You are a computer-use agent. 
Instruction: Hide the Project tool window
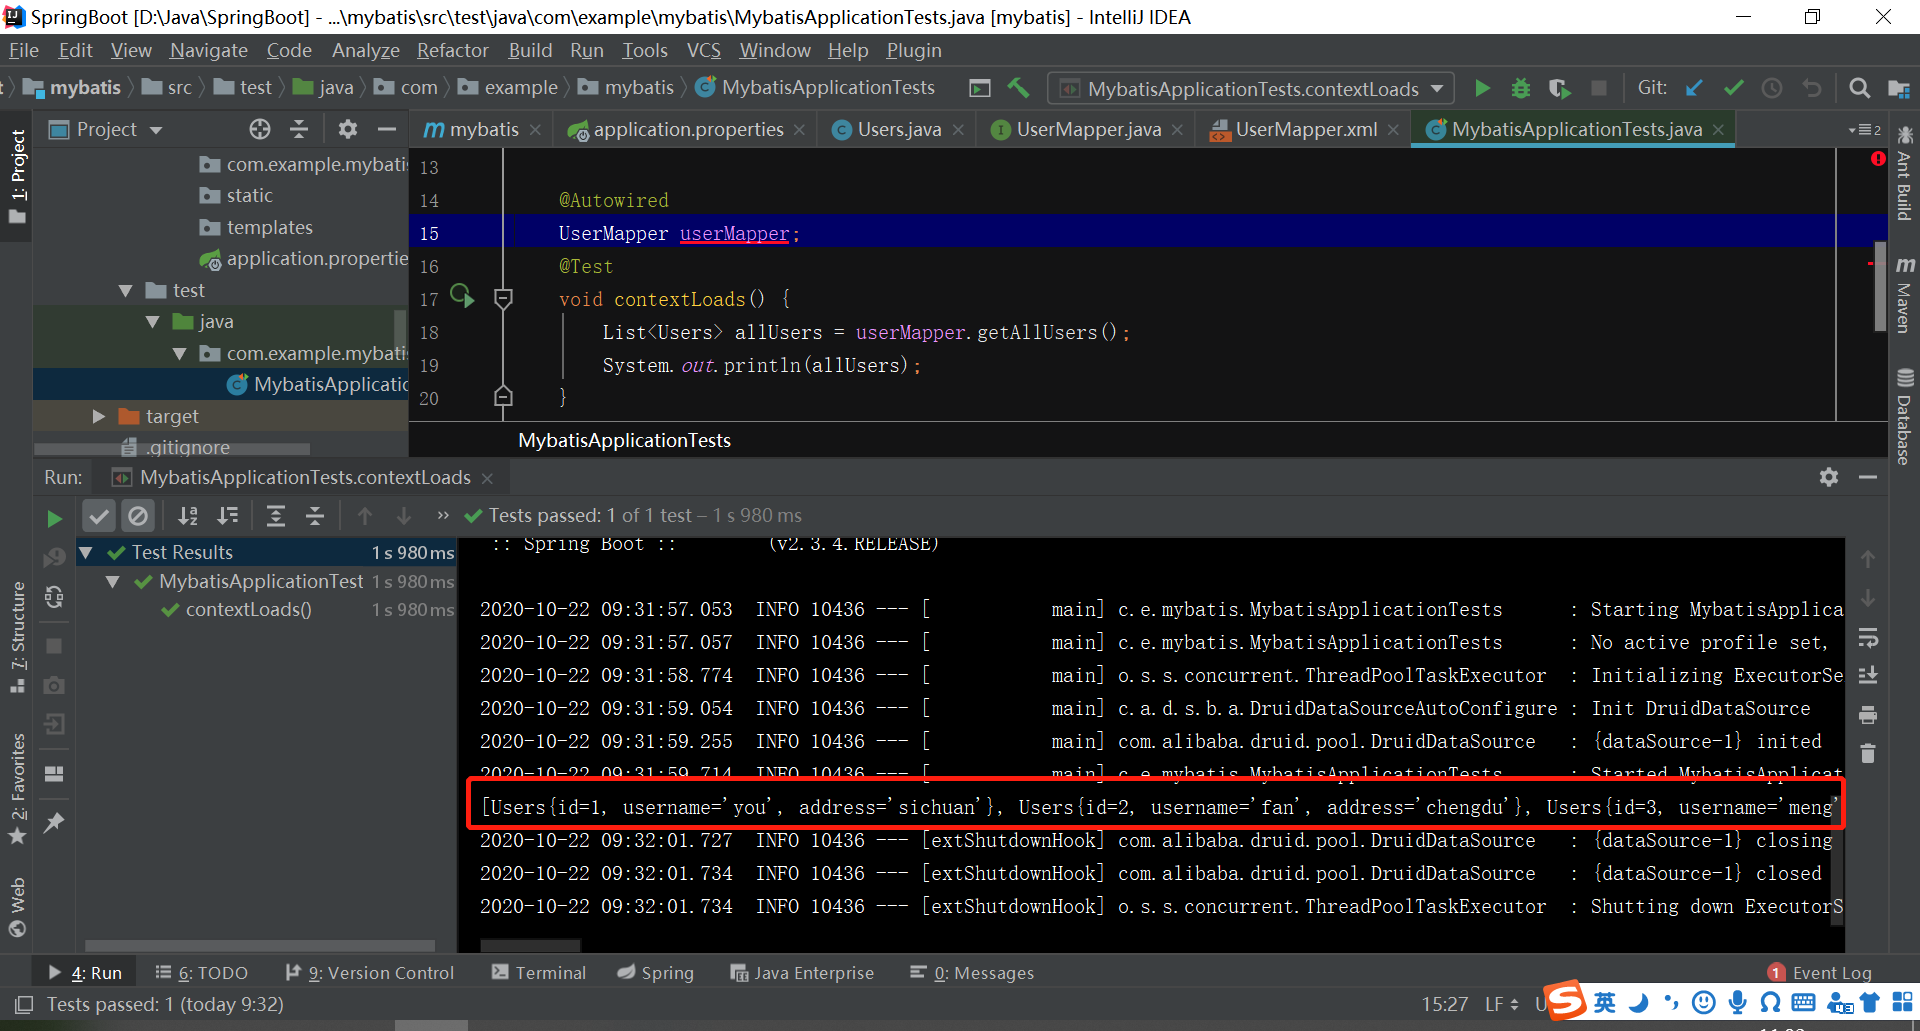(x=387, y=129)
